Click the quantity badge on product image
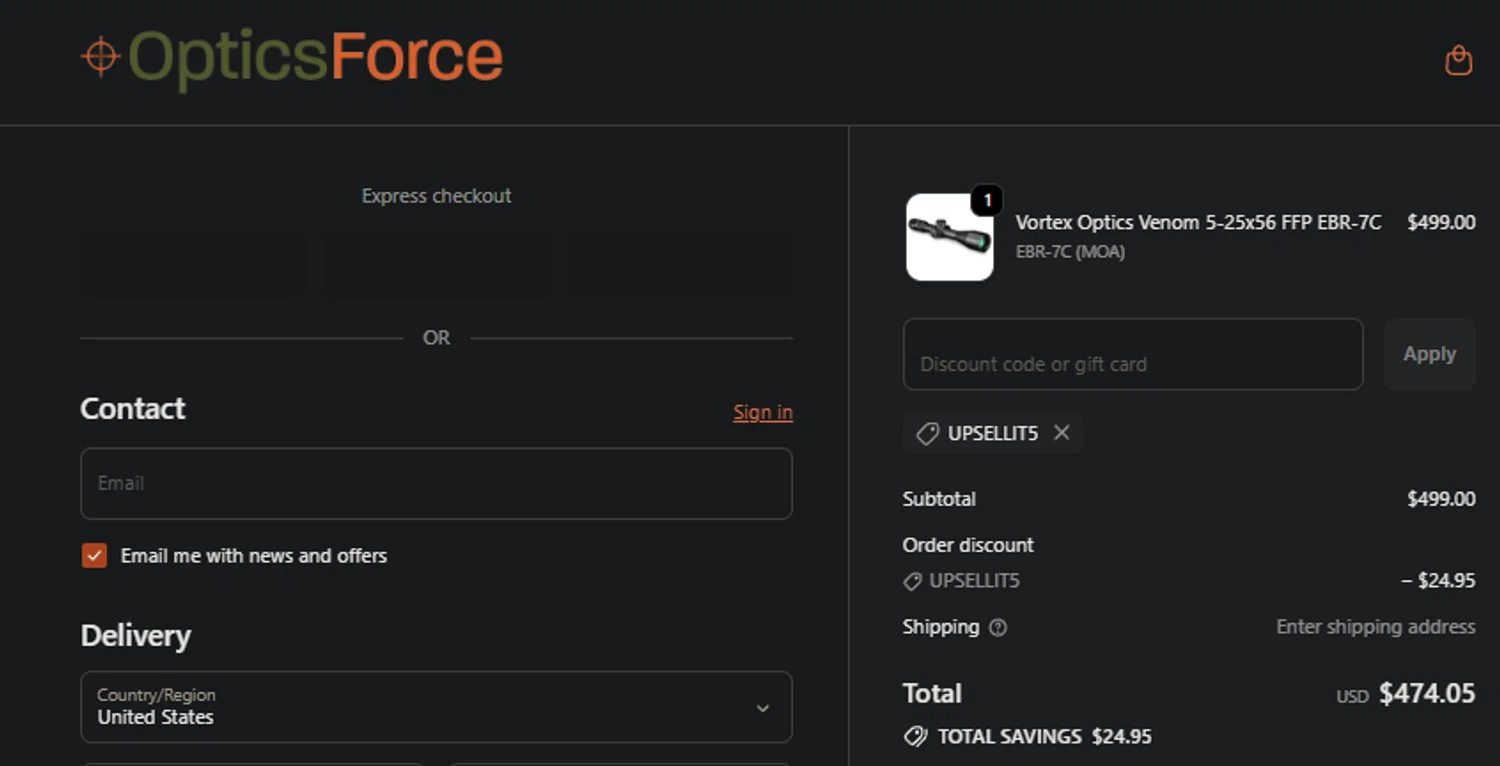 coord(987,201)
